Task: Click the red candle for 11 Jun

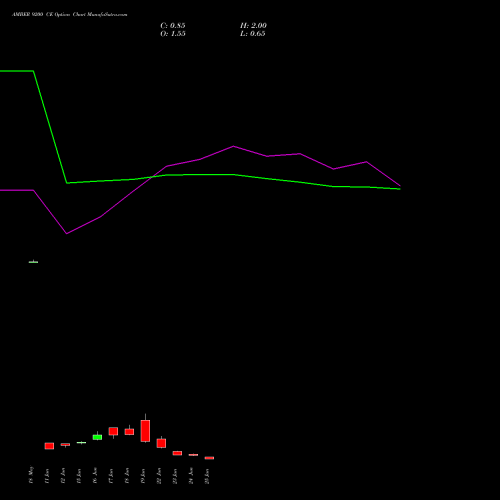Action: click(x=49, y=446)
